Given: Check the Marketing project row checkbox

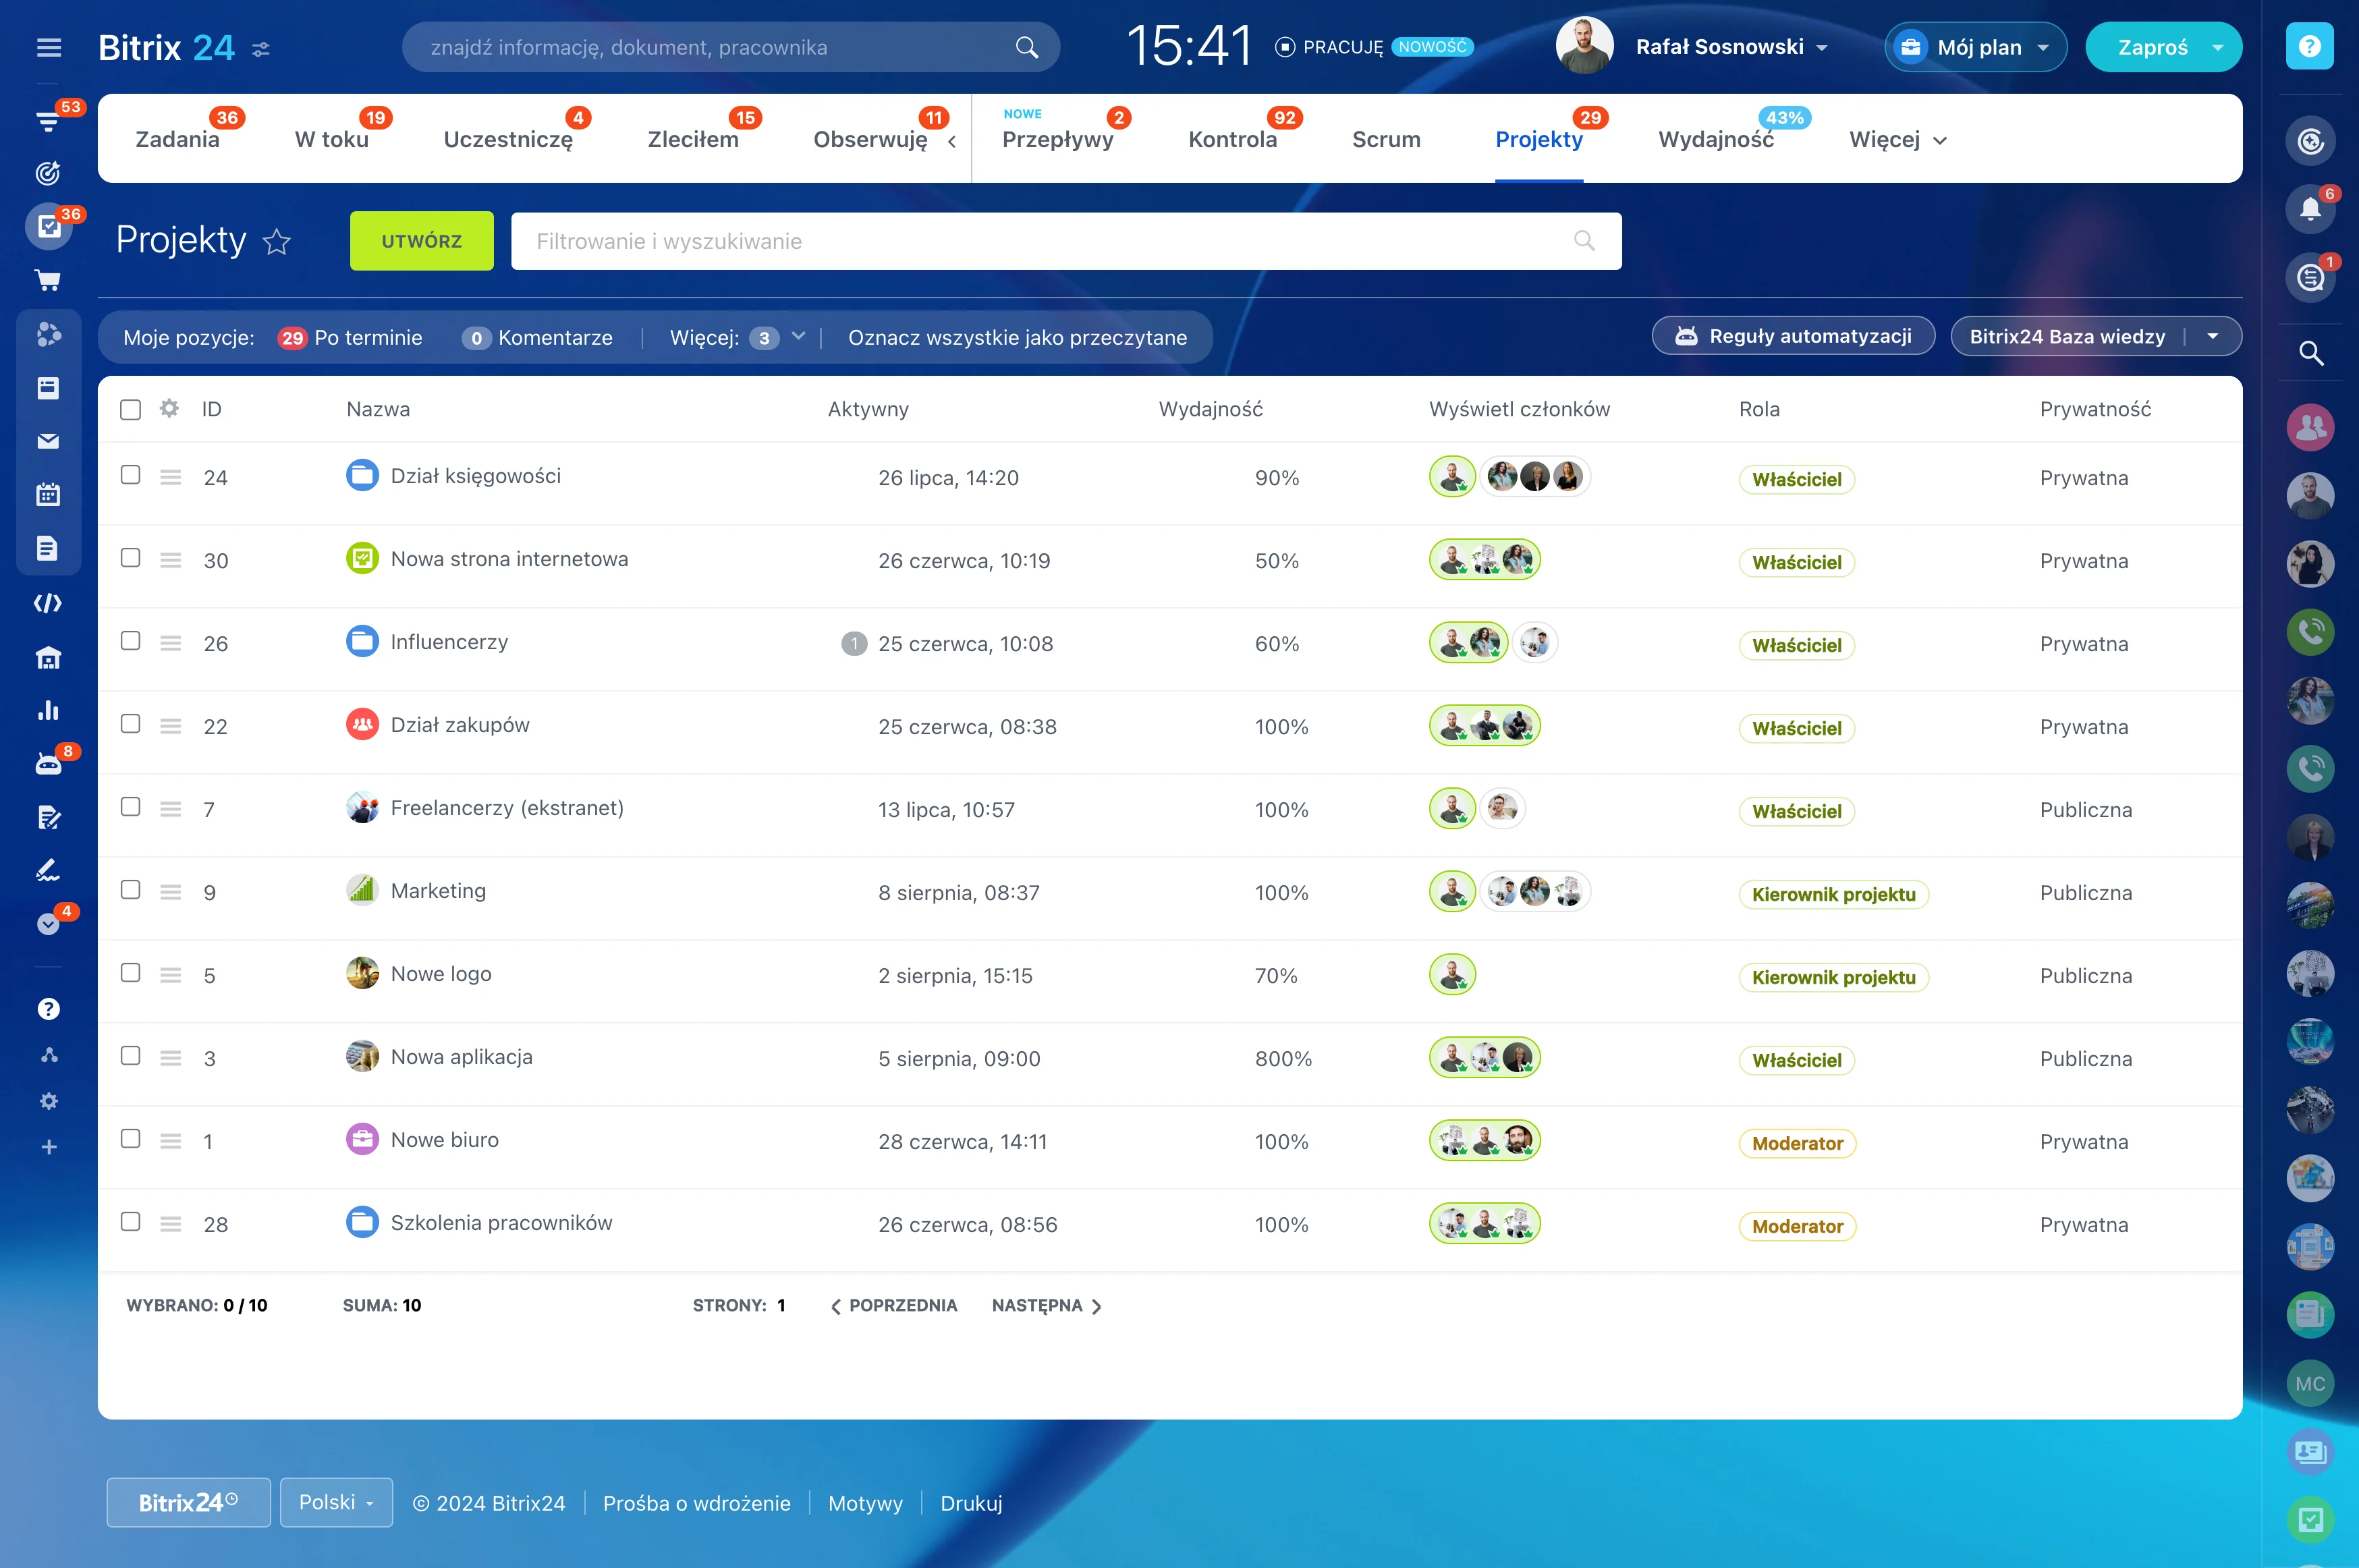Looking at the screenshot, I should pos(131,890).
